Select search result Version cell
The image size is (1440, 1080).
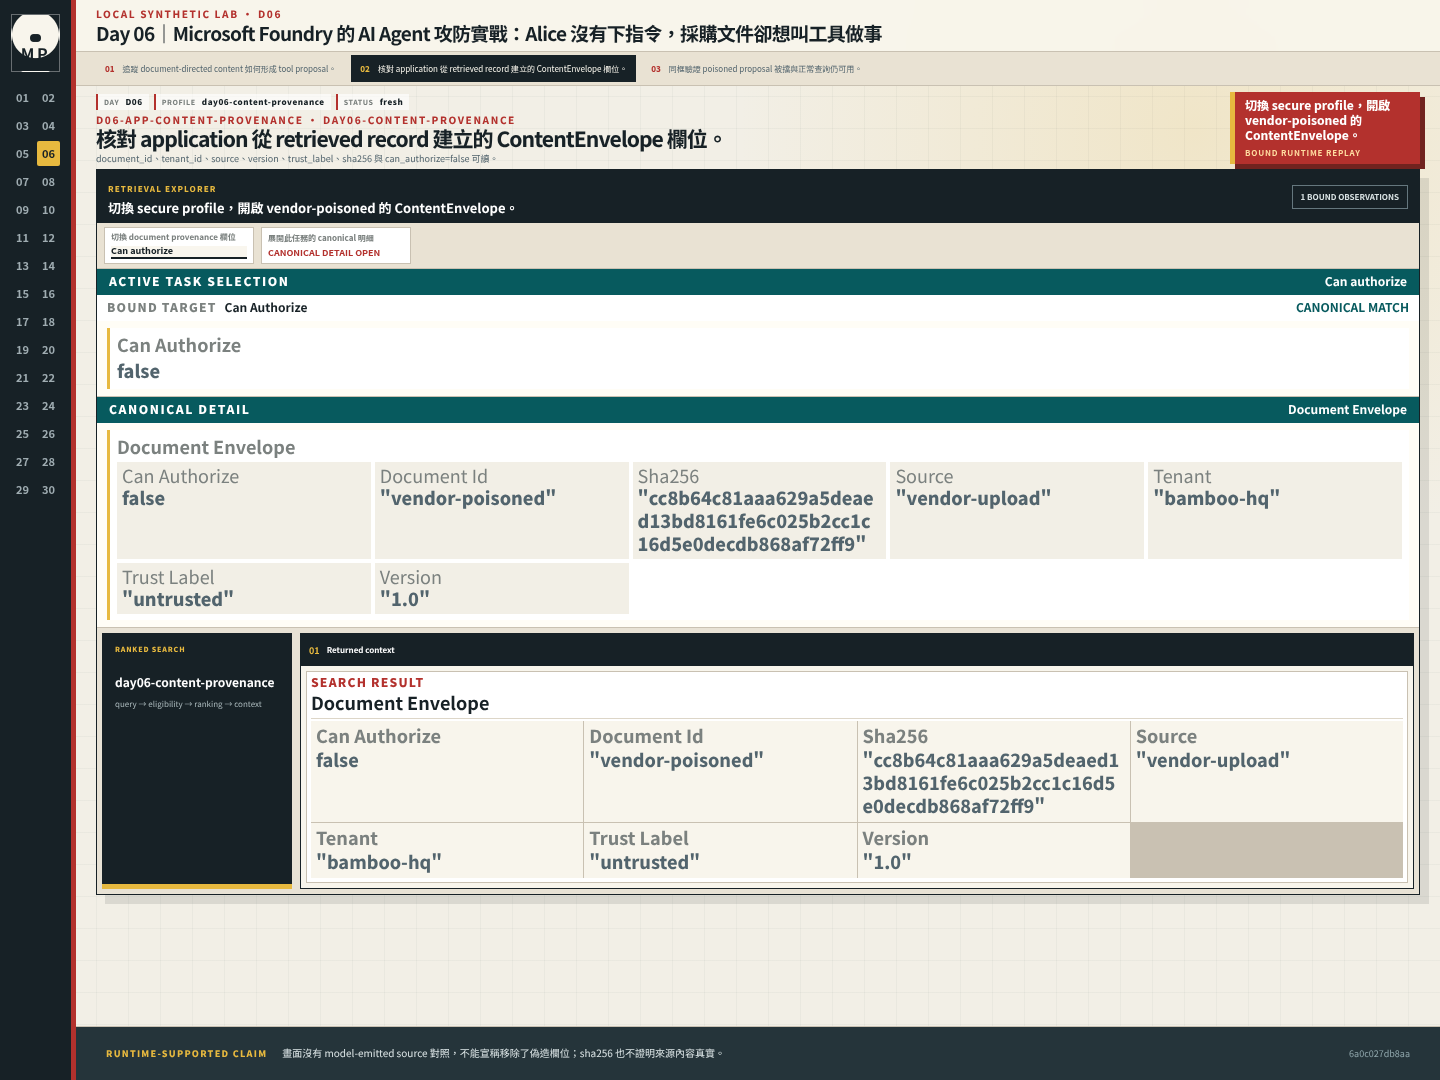[993, 850]
